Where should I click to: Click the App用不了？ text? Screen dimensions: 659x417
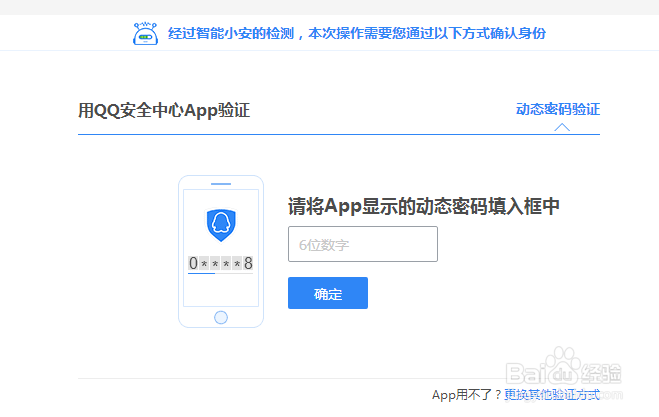tap(467, 395)
